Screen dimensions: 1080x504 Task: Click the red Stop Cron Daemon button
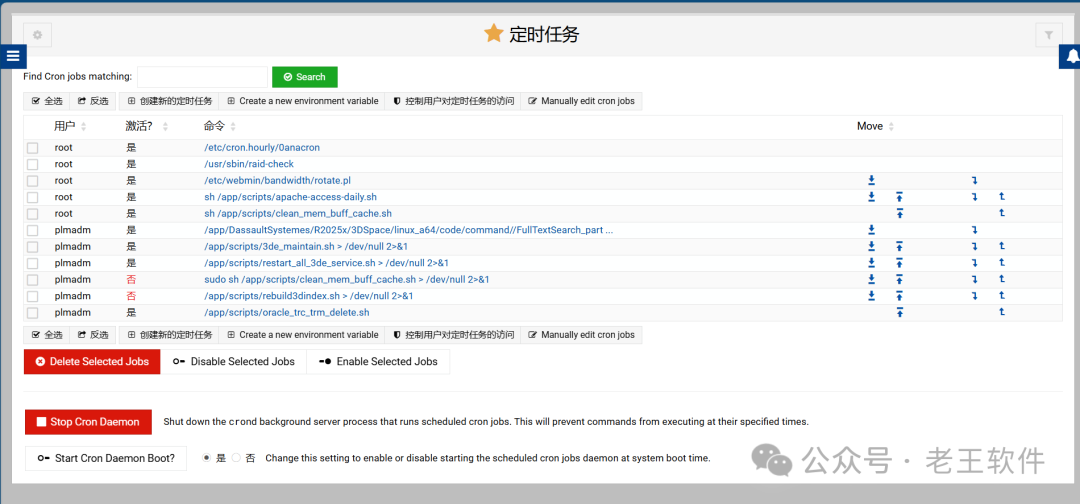tap(88, 422)
